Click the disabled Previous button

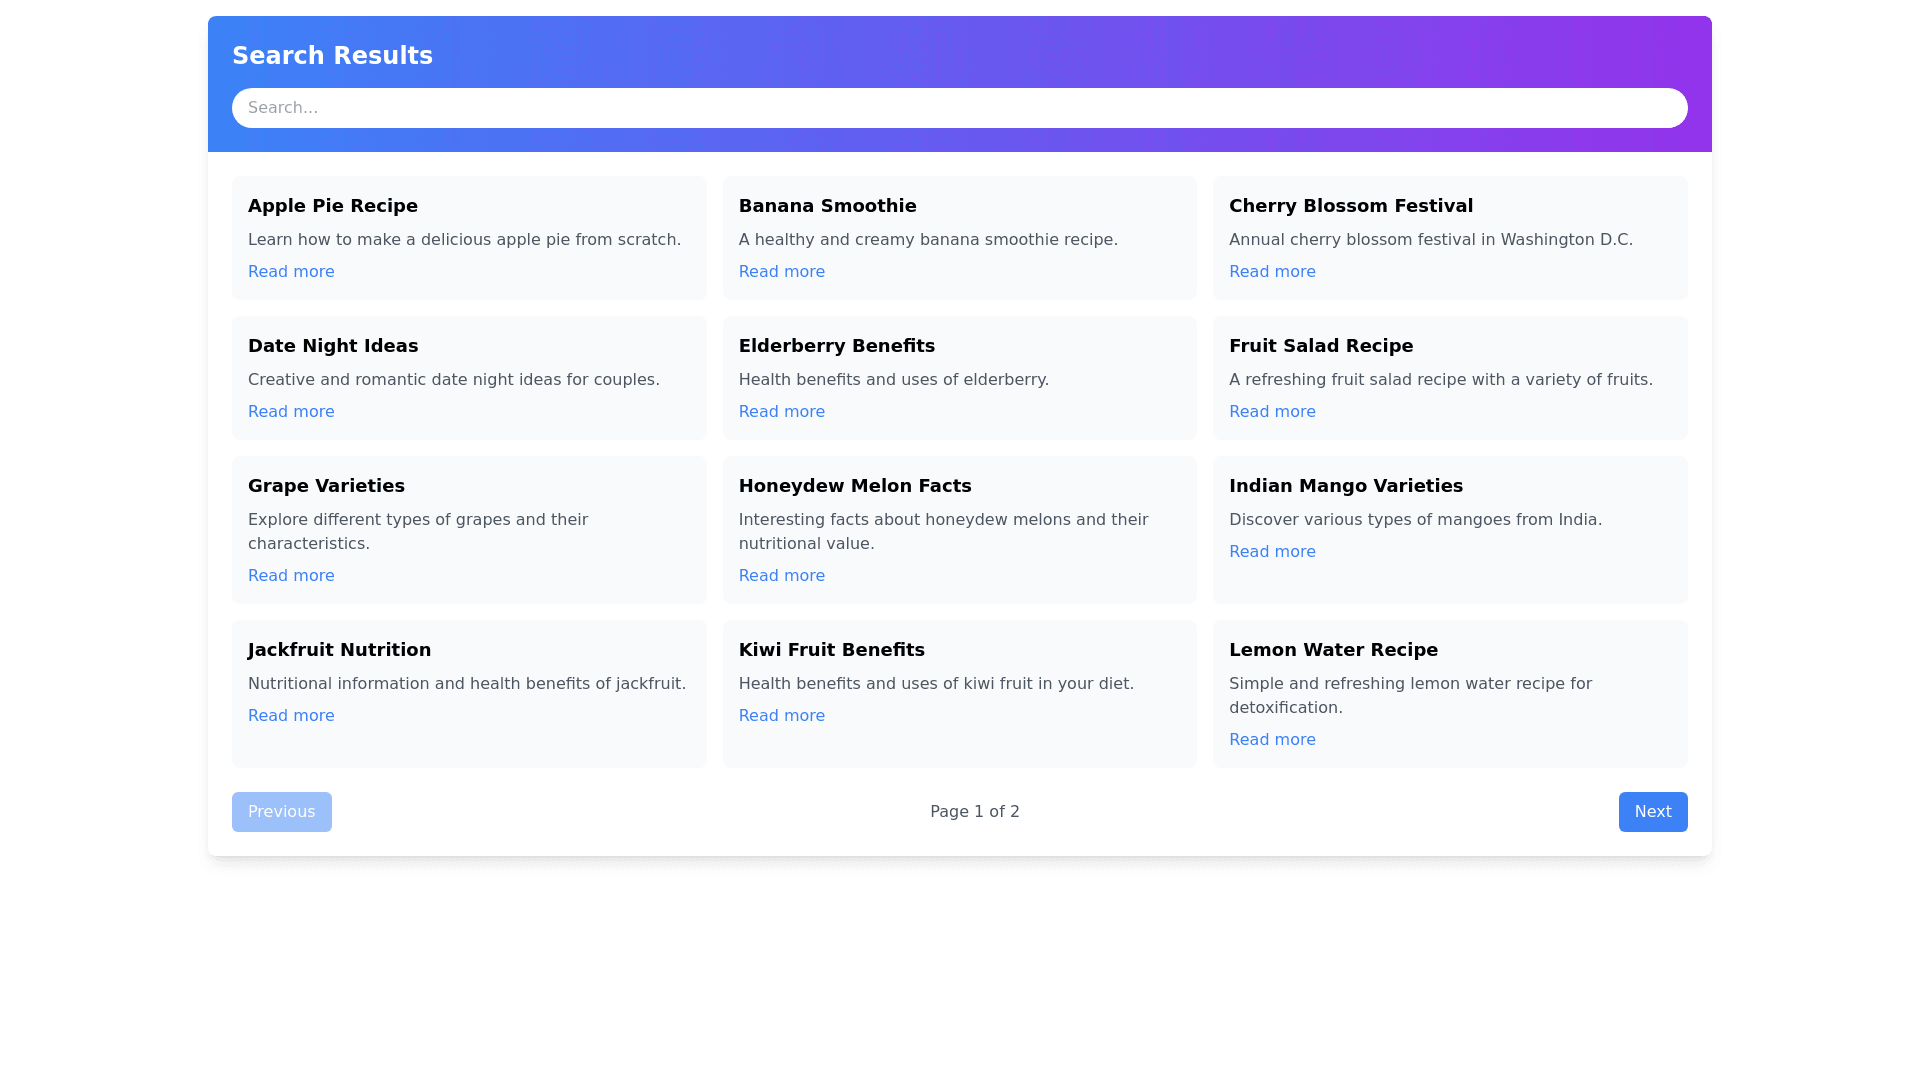(281, 812)
